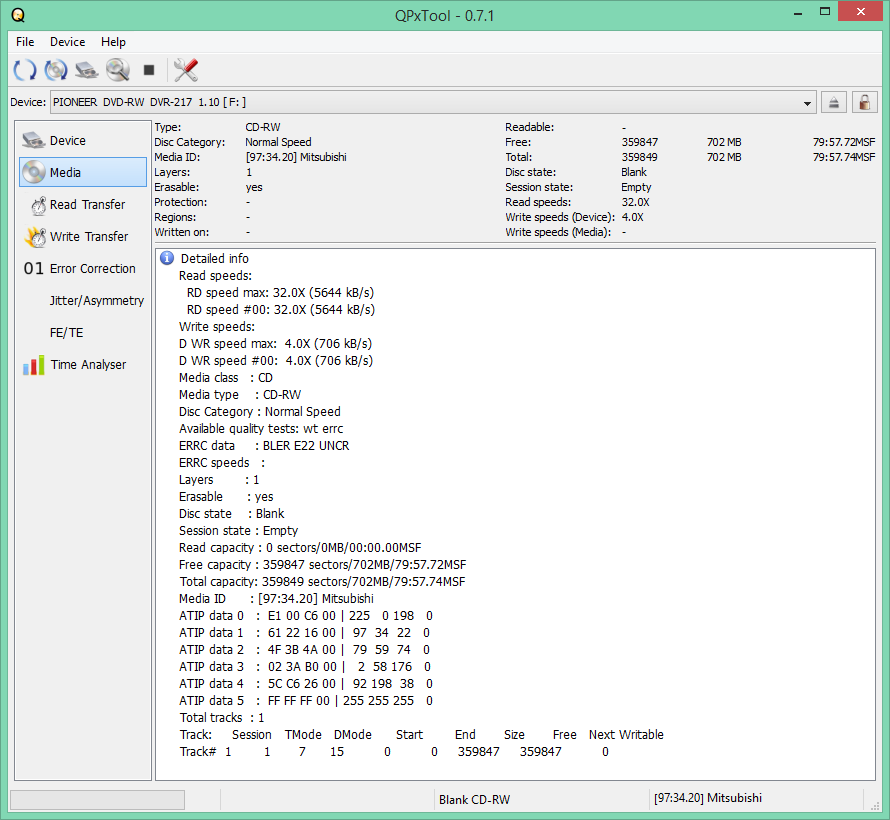Click the Read Transfer stopwatch icon
890x820 pixels.
[38, 205]
